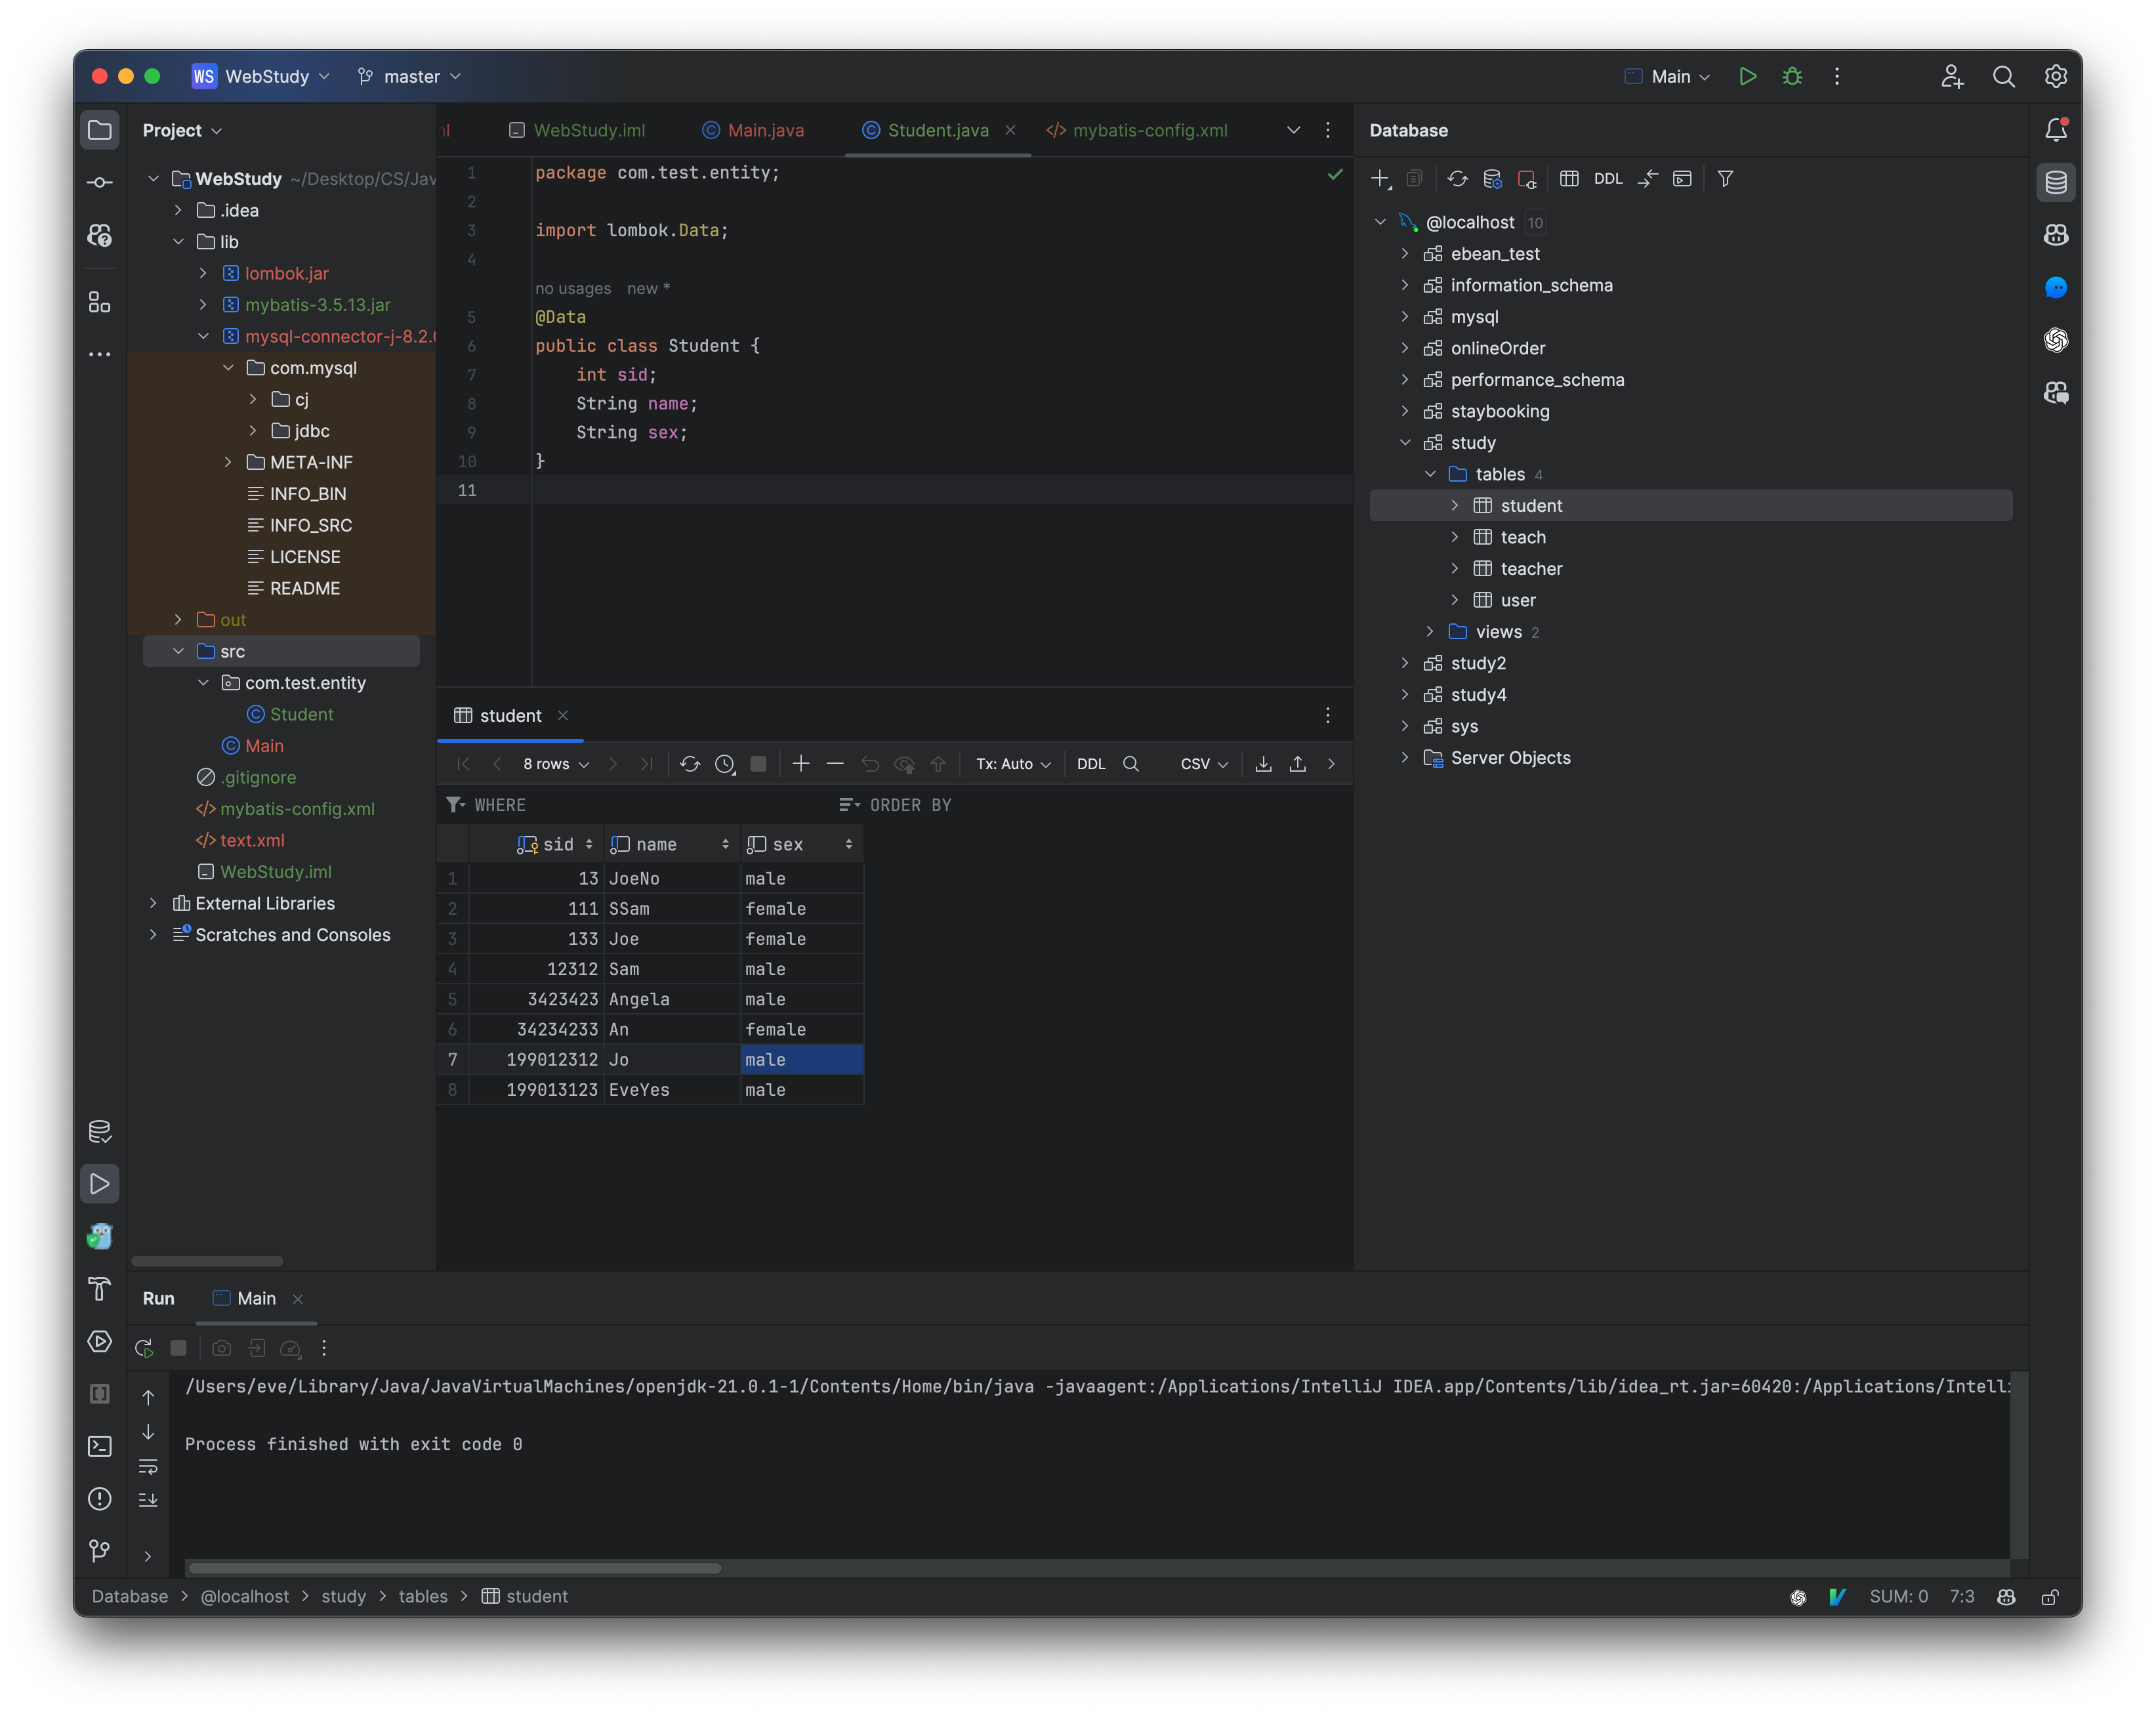
Task: Rerun the Main program in Run panel
Action: [x=143, y=1348]
